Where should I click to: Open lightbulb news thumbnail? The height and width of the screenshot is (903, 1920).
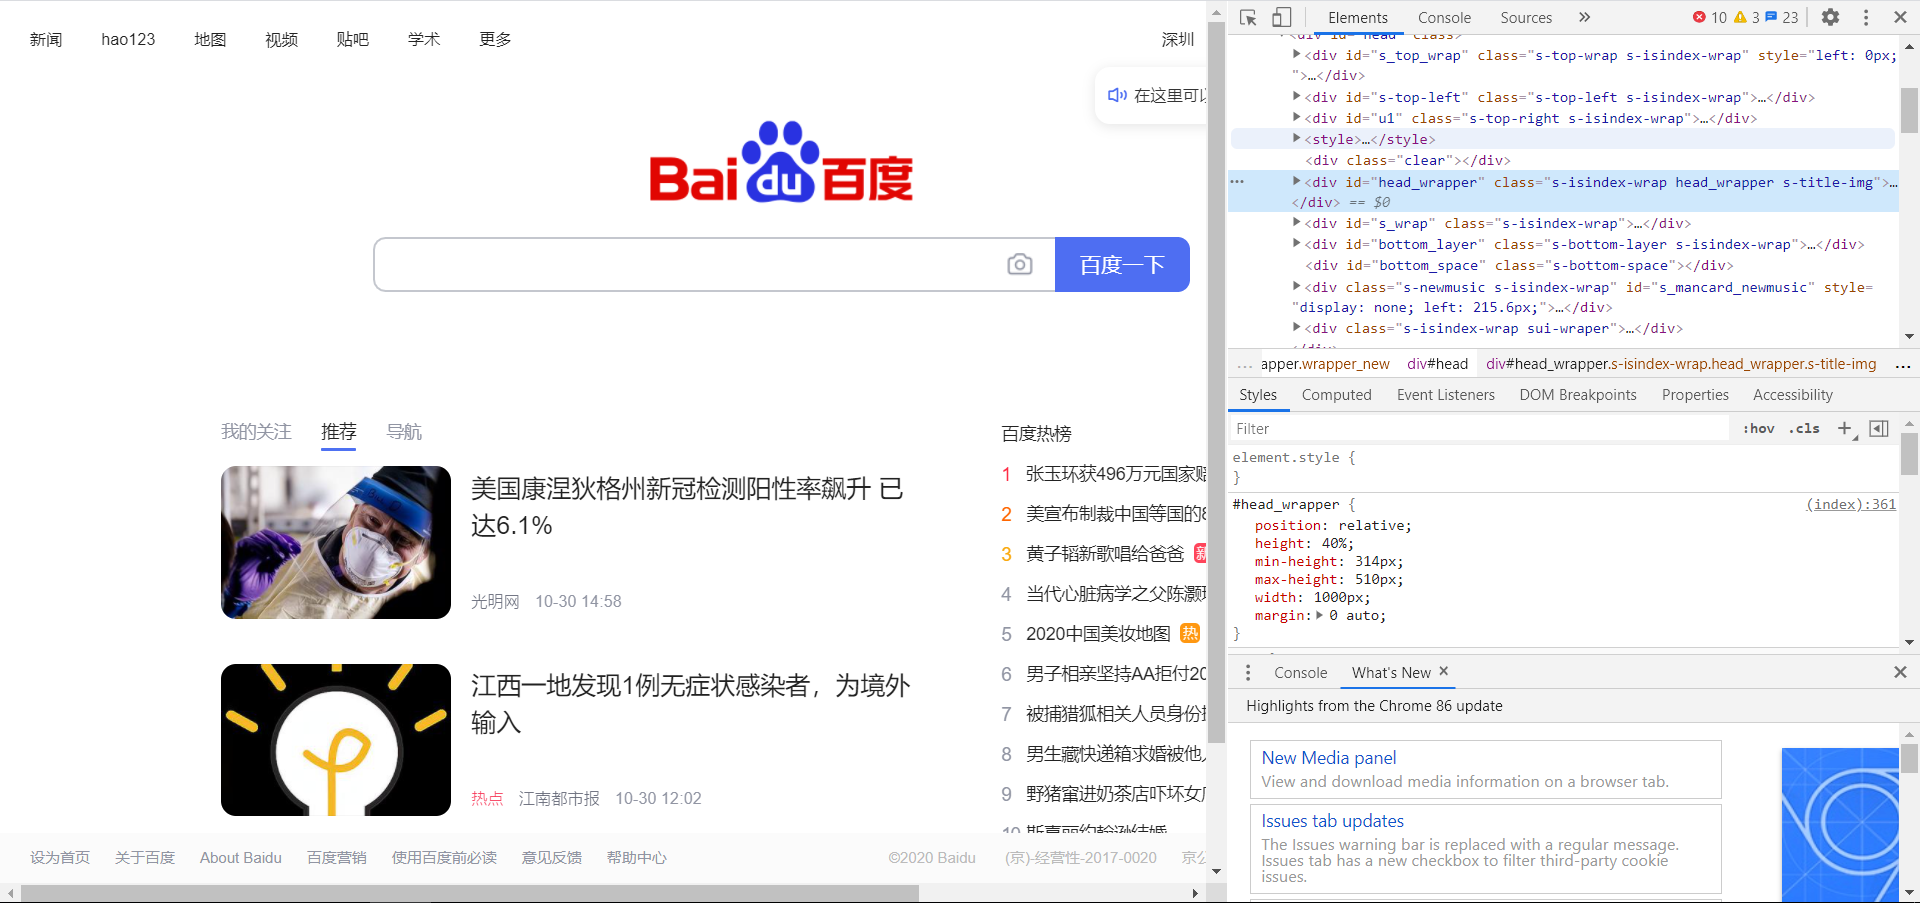(336, 740)
